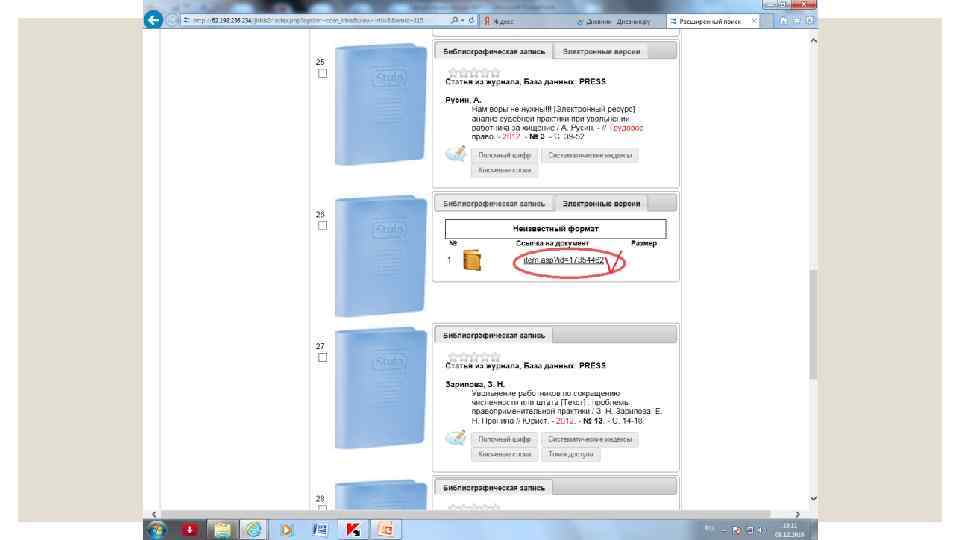Select Библиографическая запись tab in record 25
Screen dimensions: 960x540
pos(493,51)
